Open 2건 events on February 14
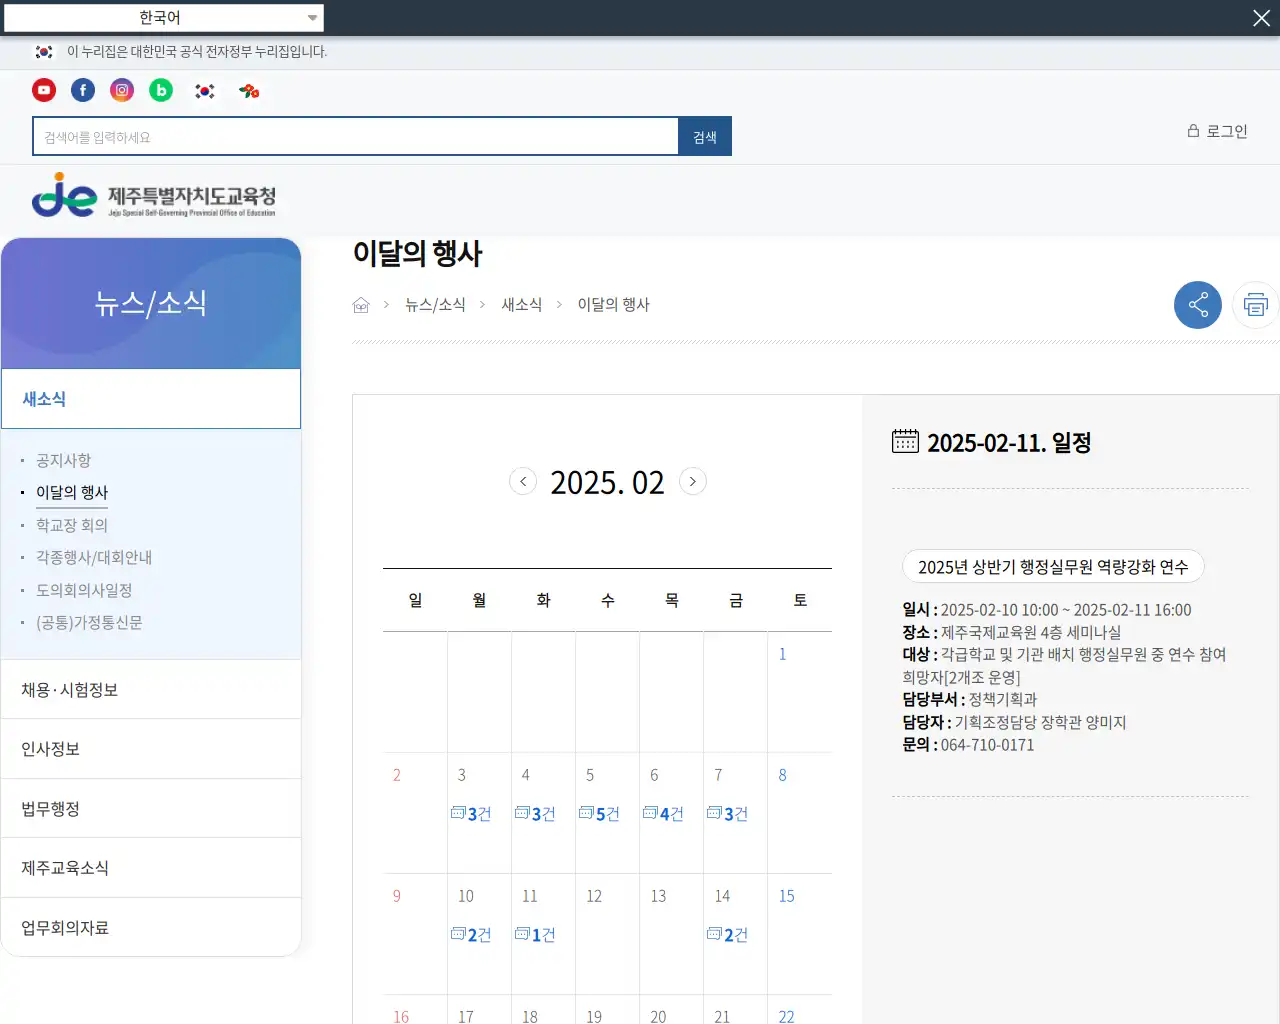 [727, 935]
